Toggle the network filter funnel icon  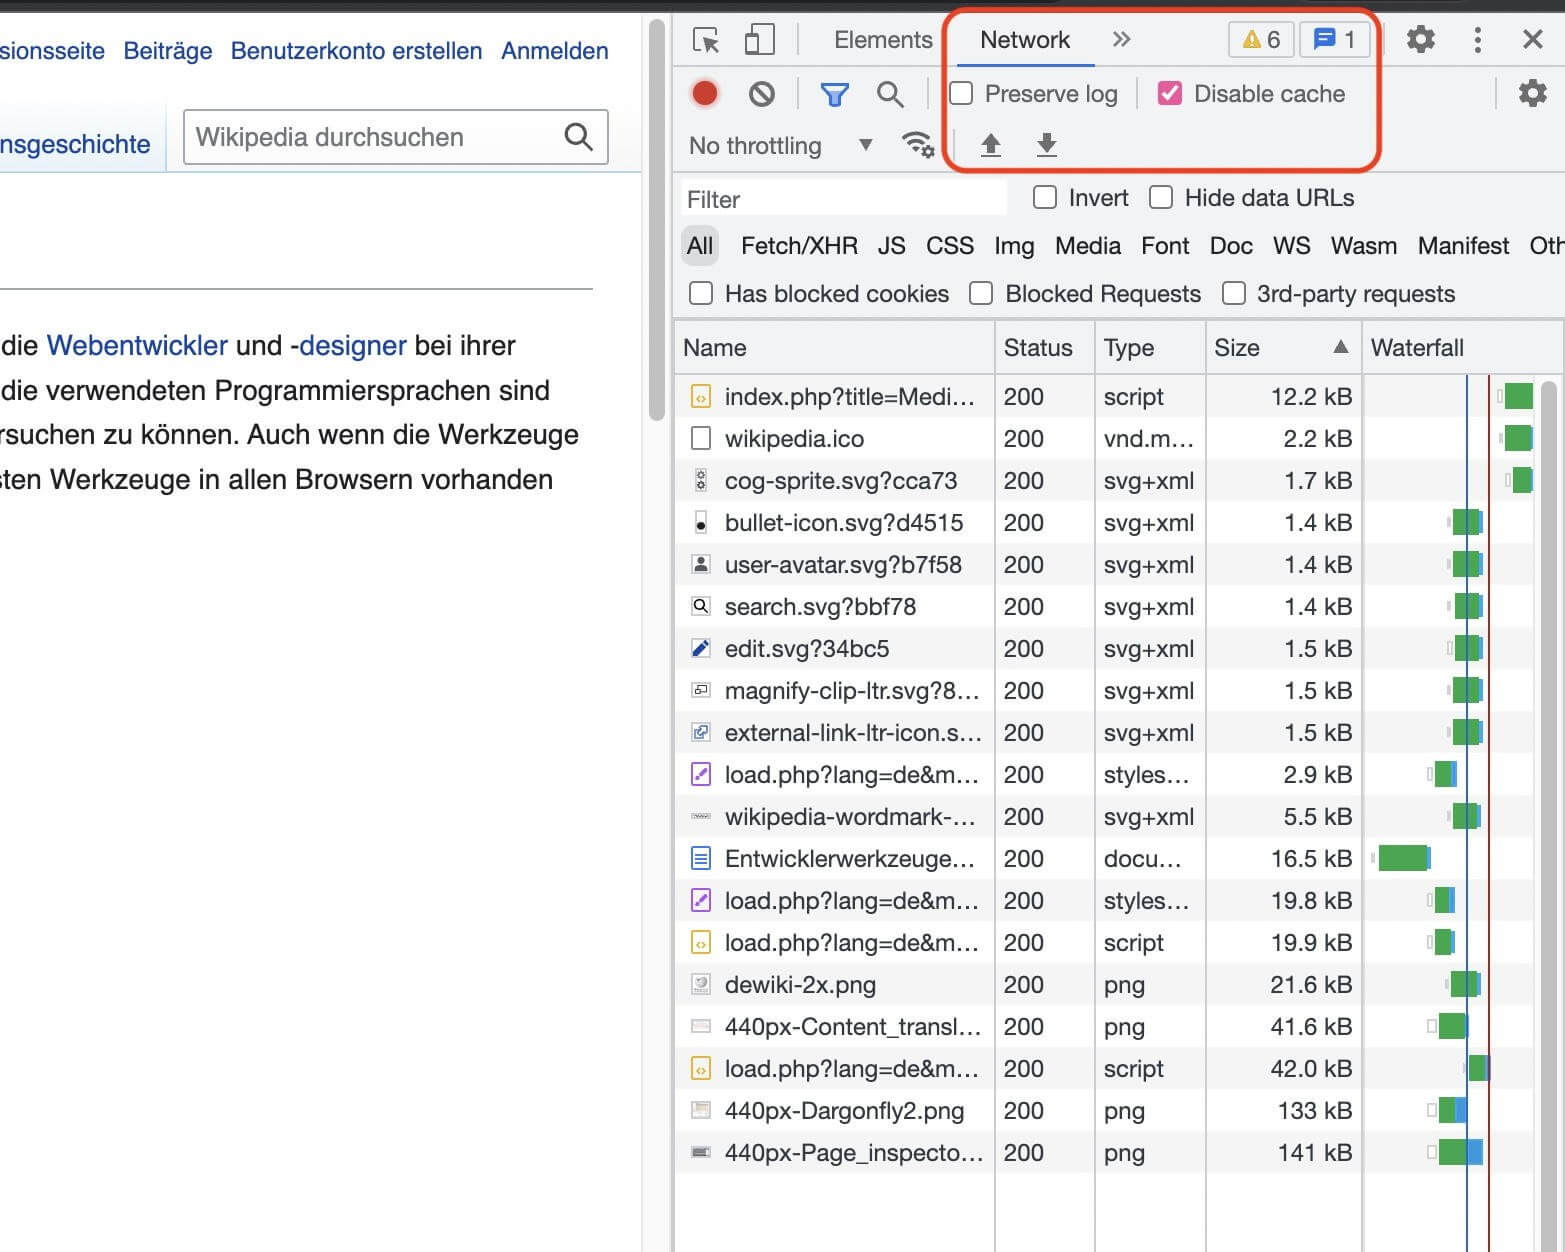pyautogui.click(x=834, y=94)
